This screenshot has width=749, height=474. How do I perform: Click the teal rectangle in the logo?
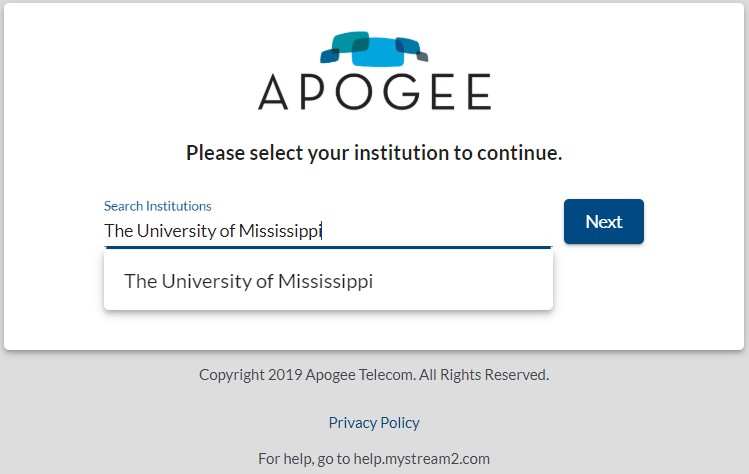coord(351,42)
